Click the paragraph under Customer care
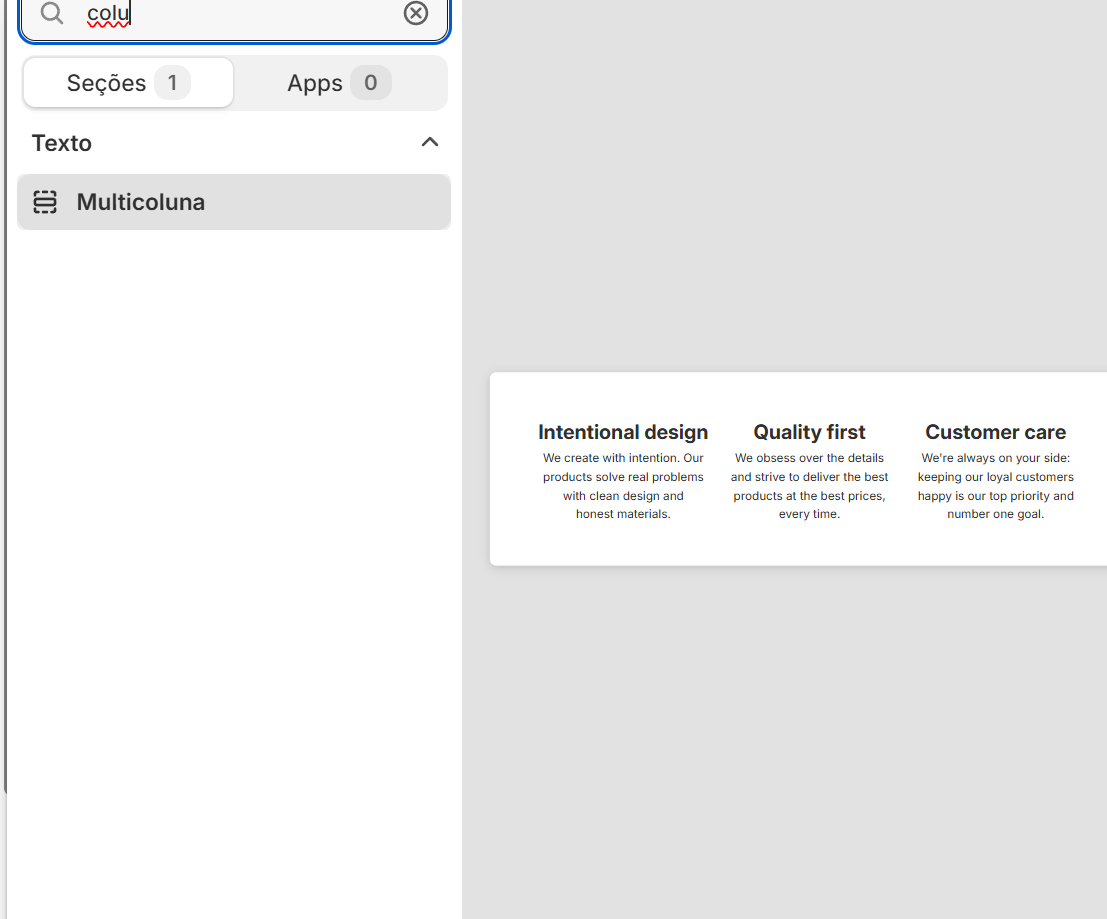The height and width of the screenshot is (919, 1107). click(995, 486)
